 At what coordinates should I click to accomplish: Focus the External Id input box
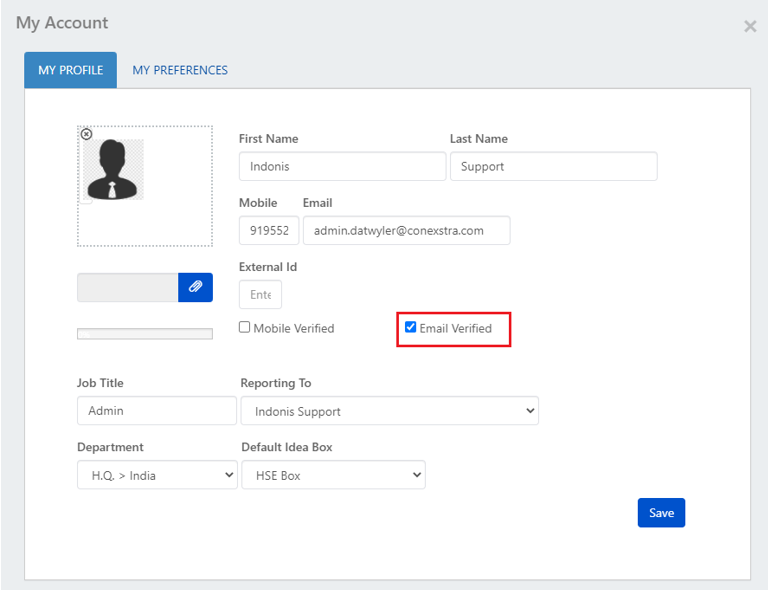tap(260, 294)
